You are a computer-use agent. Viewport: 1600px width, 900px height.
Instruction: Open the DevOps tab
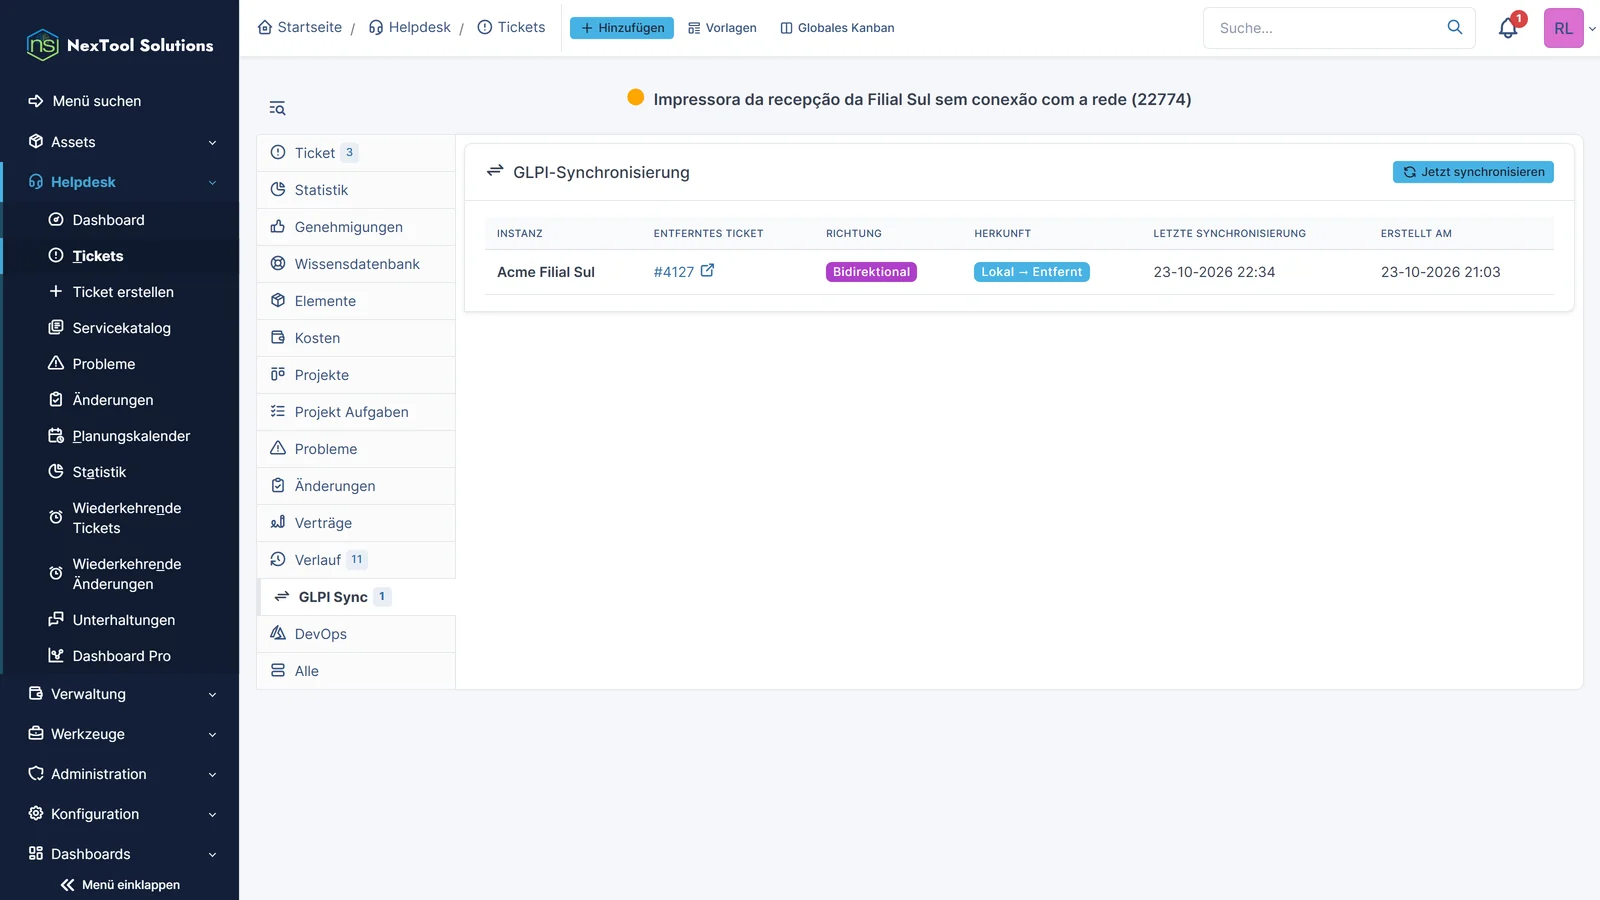coord(356,634)
